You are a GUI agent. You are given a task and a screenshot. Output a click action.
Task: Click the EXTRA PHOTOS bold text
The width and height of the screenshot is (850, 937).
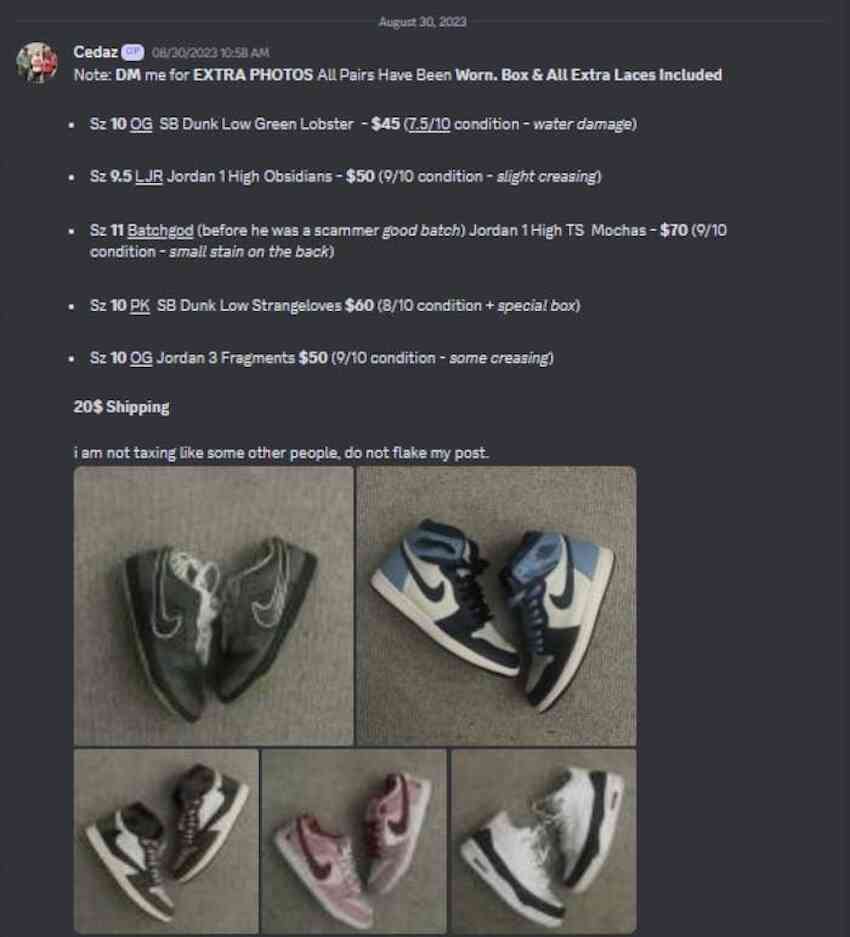point(253,75)
